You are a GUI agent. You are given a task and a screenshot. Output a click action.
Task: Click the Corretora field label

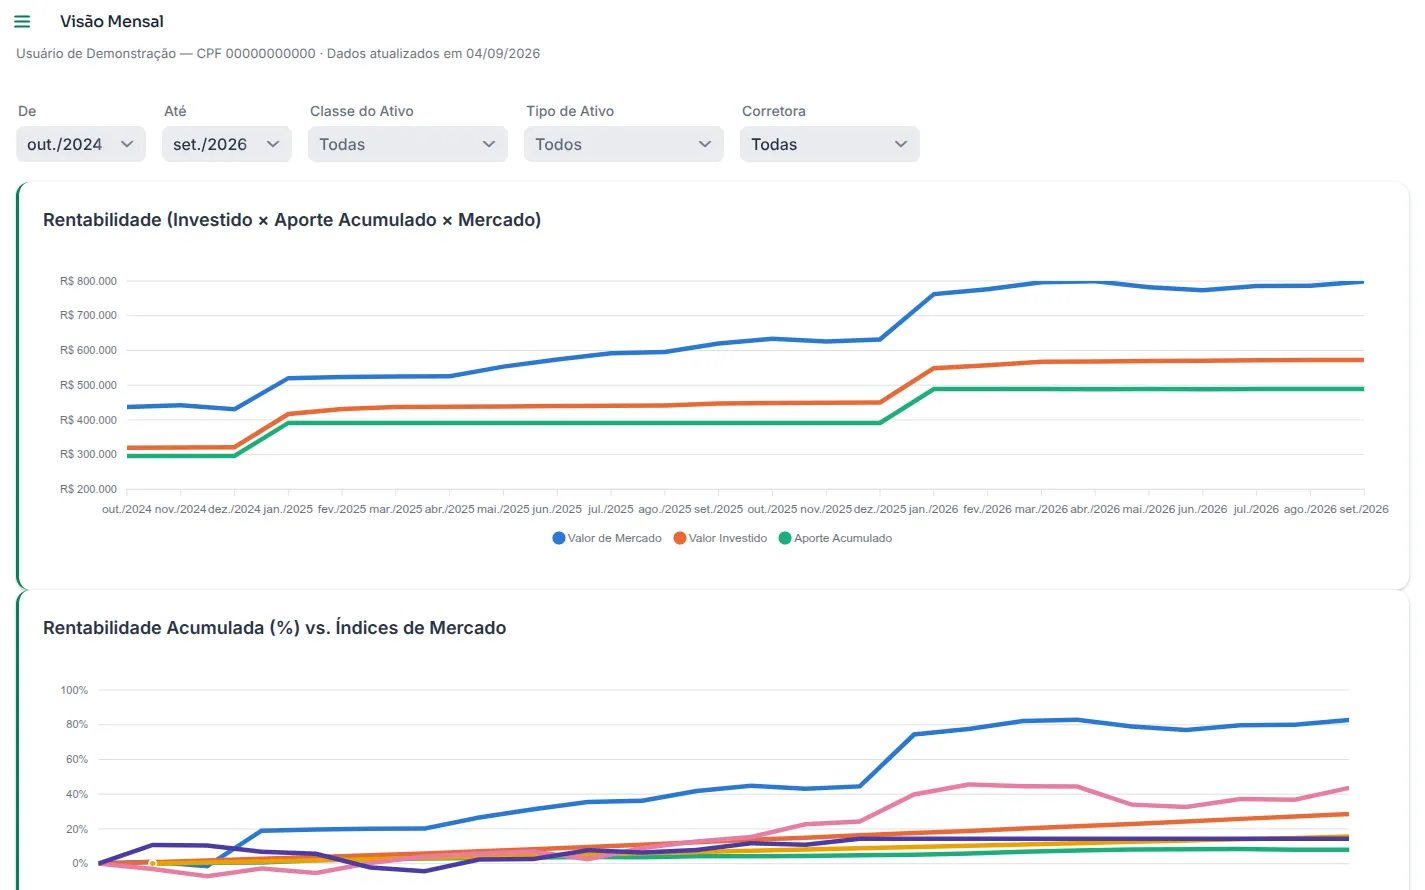pyautogui.click(x=774, y=111)
